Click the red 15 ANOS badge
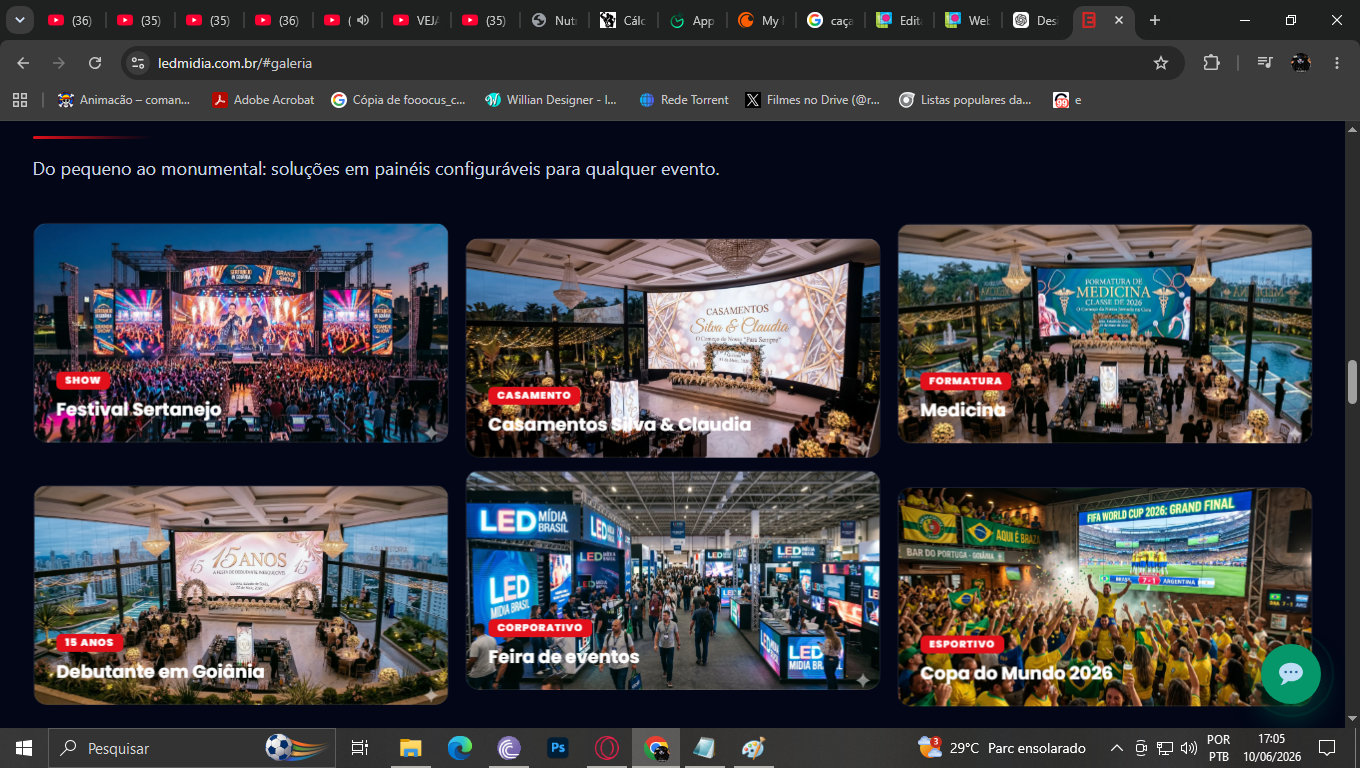This screenshot has height=768, width=1360. tap(90, 642)
